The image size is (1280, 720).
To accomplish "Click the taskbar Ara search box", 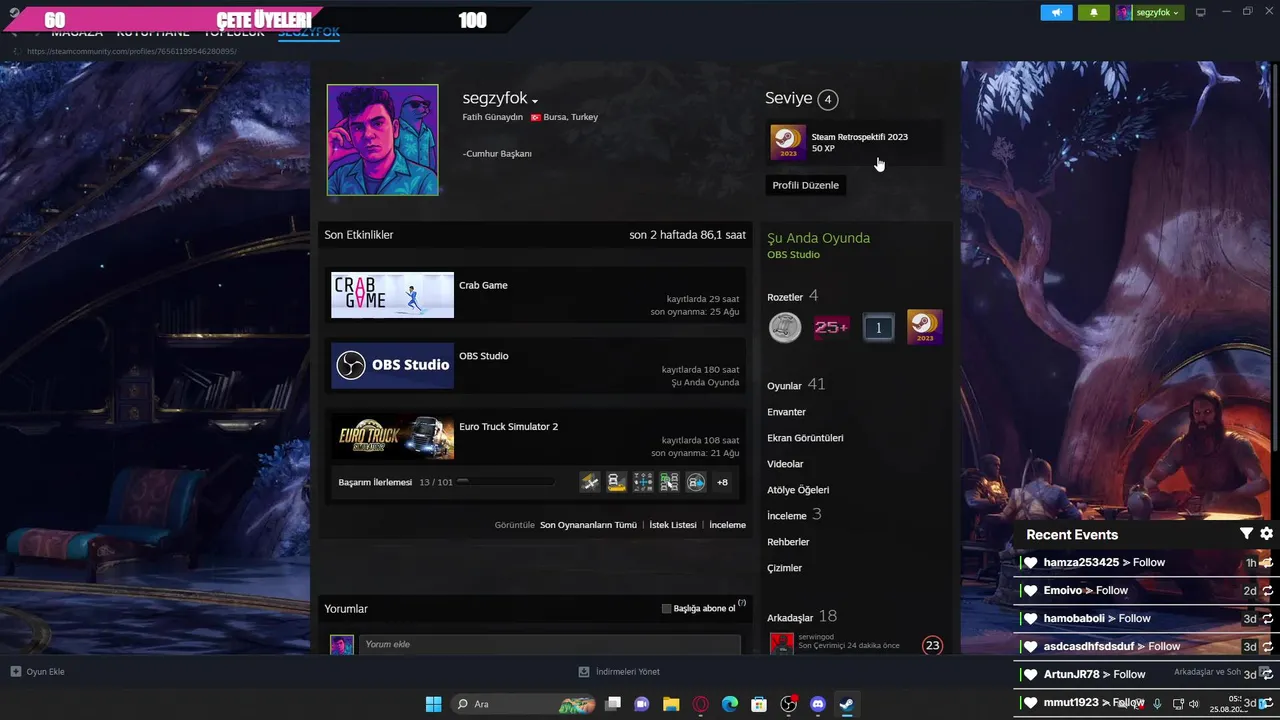I will click(x=525, y=704).
